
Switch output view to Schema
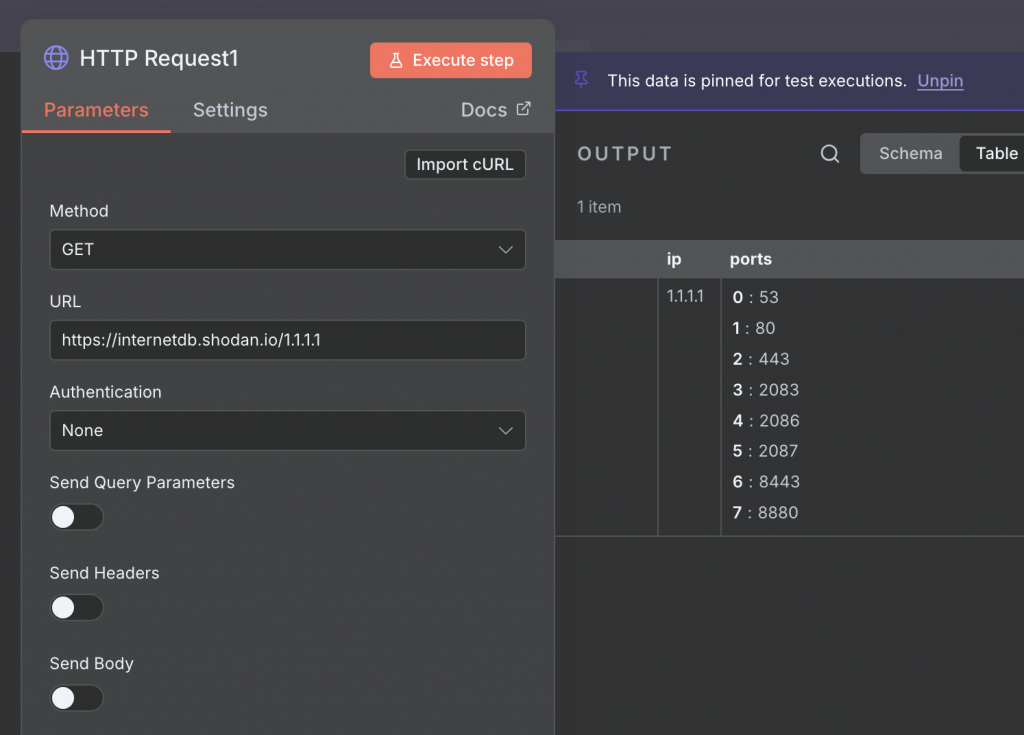[x=910, y=153]
